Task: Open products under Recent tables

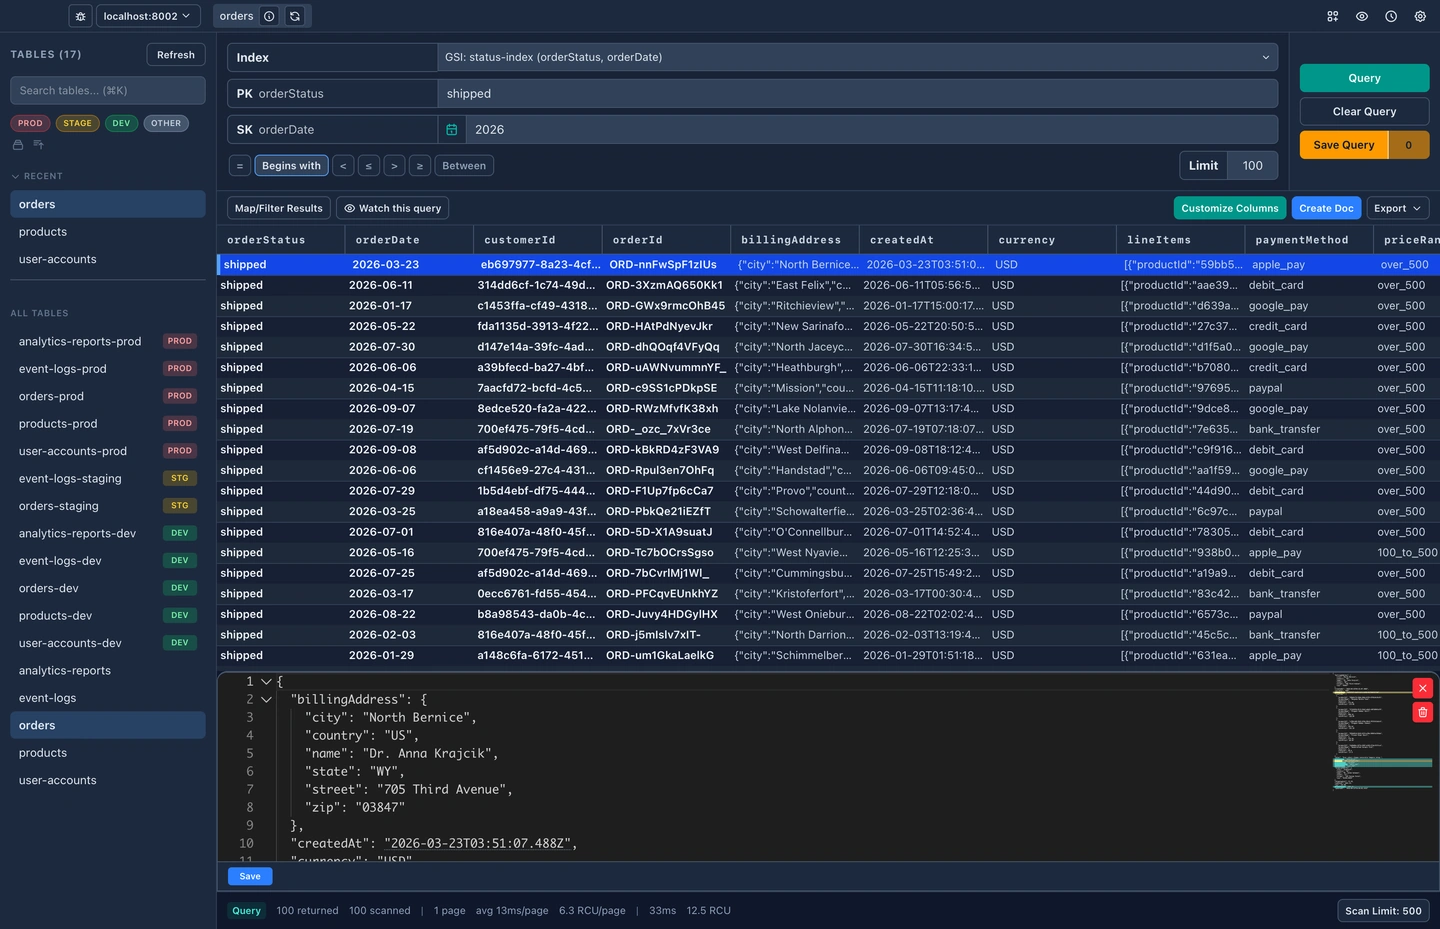Action: click(x=108, y=232)
